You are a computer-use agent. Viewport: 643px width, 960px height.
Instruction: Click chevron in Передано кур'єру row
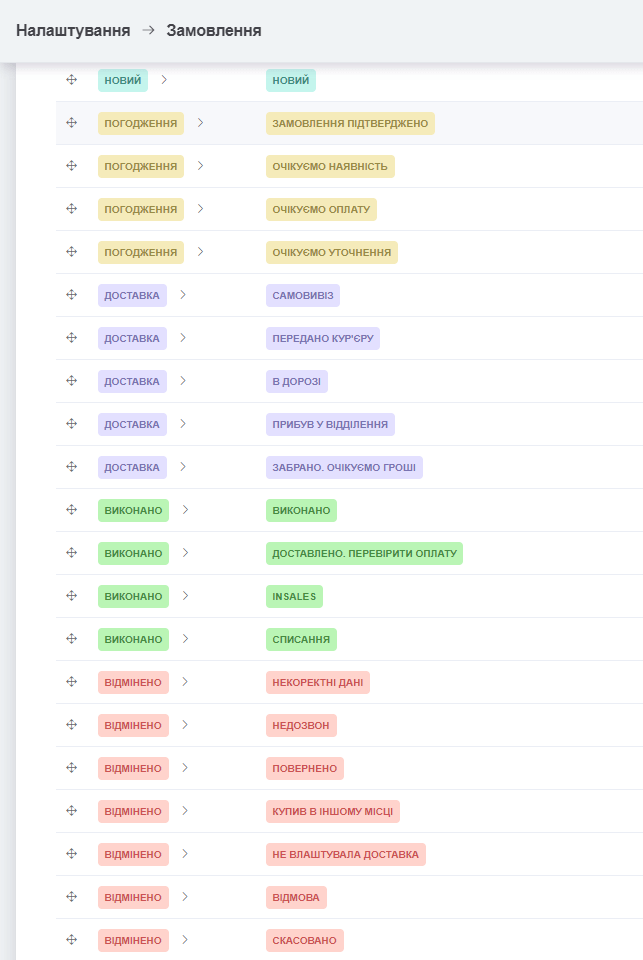click(183, 338)
